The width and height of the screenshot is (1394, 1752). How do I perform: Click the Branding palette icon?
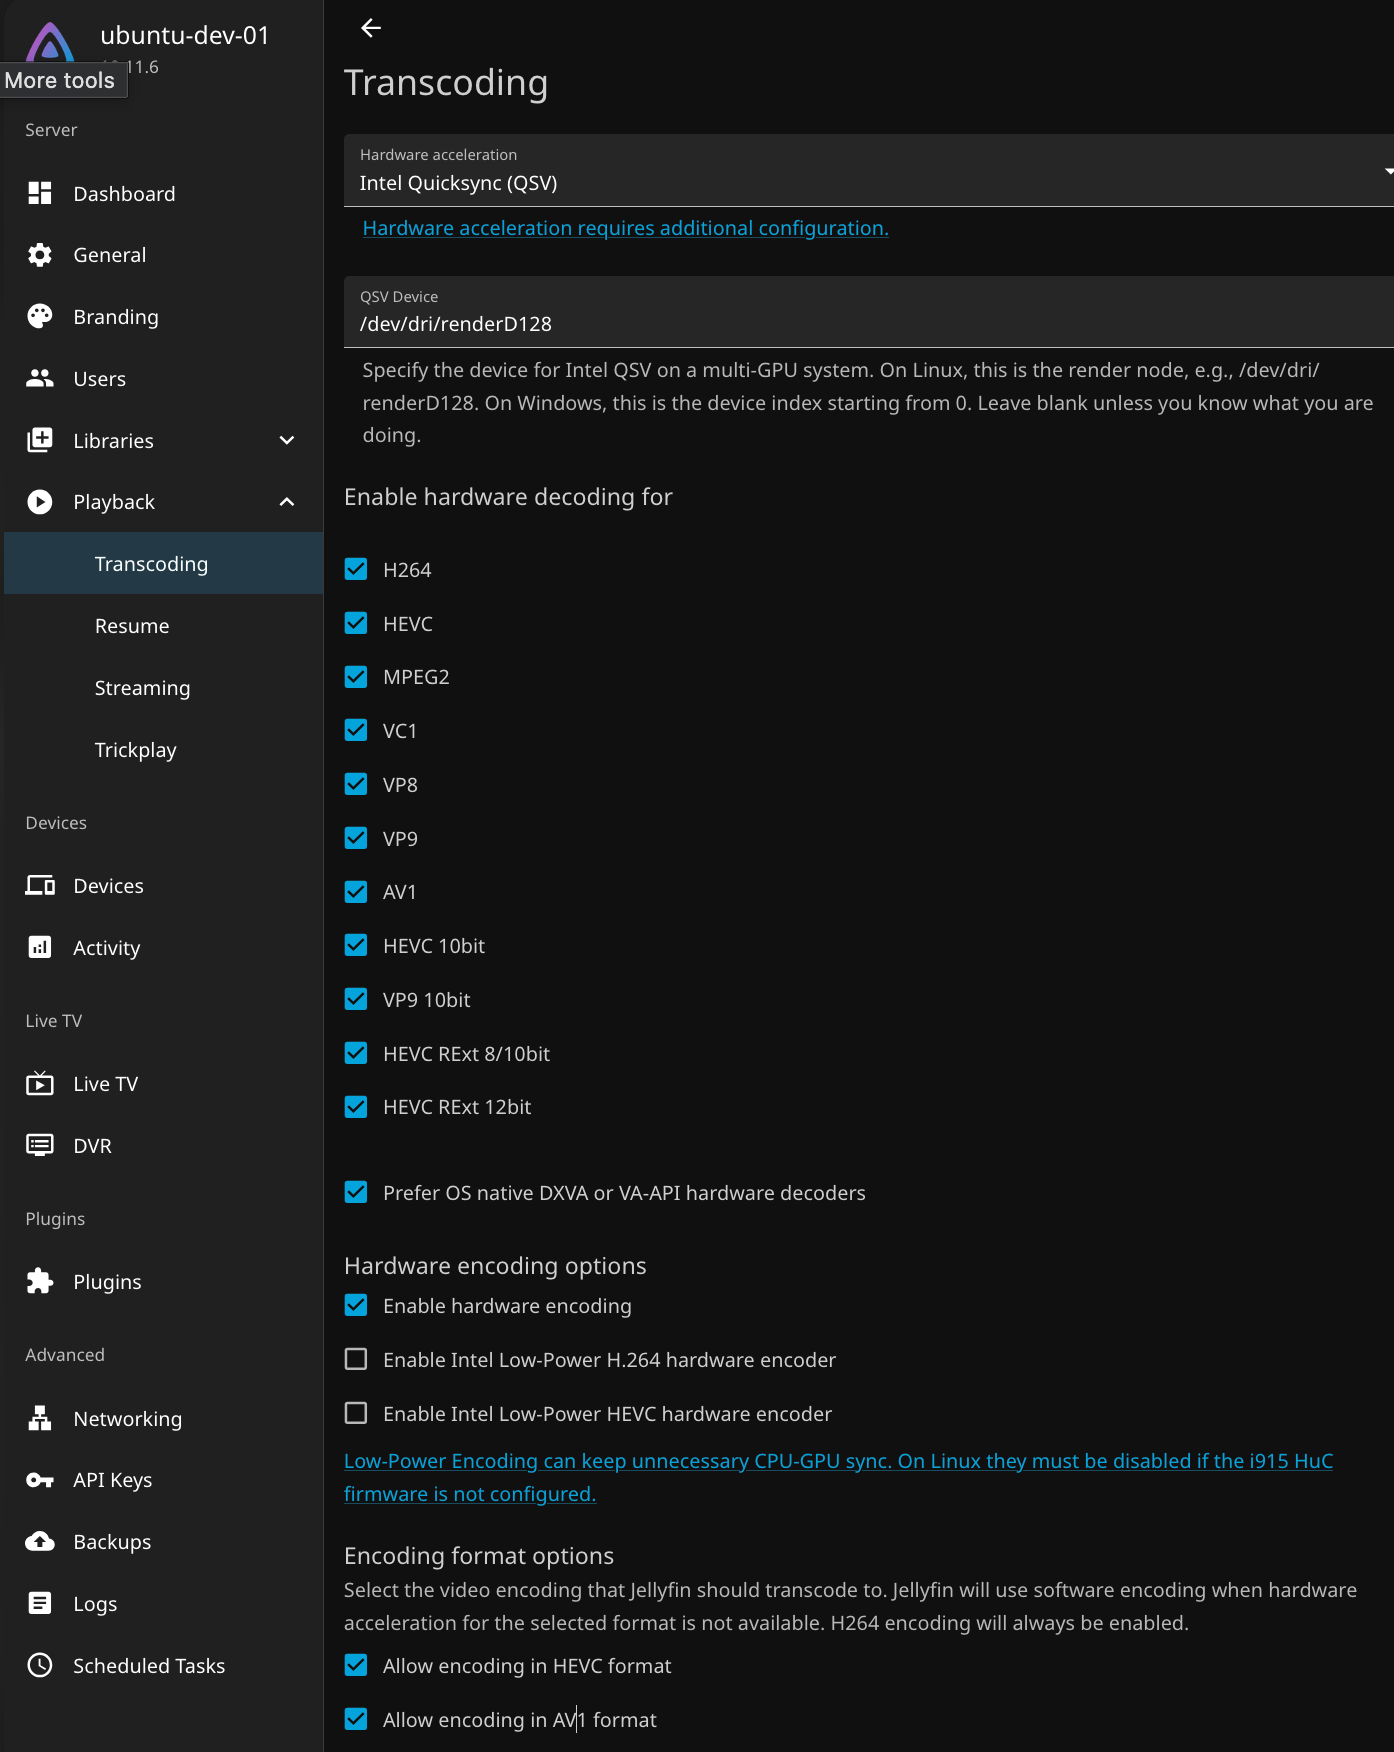[40, 317]
